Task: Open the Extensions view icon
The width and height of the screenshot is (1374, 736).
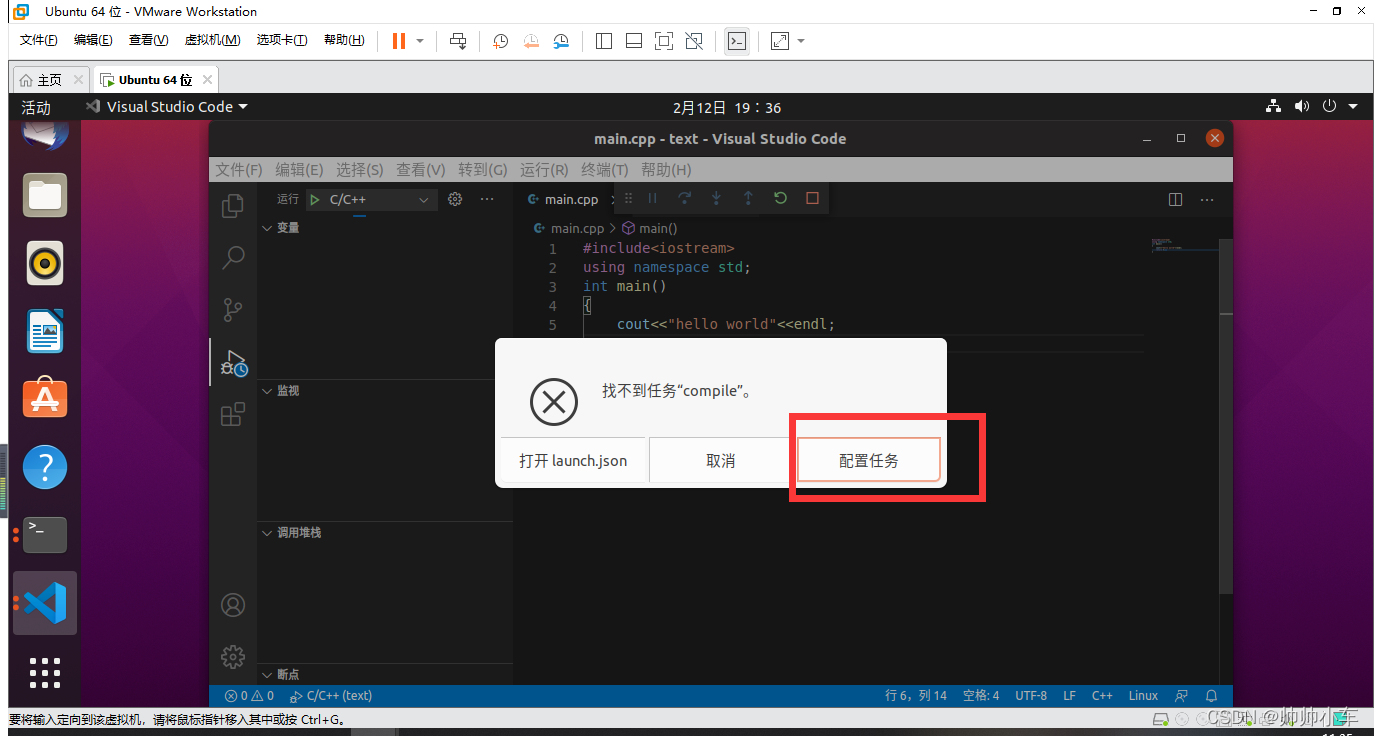Action: [233, 414]
